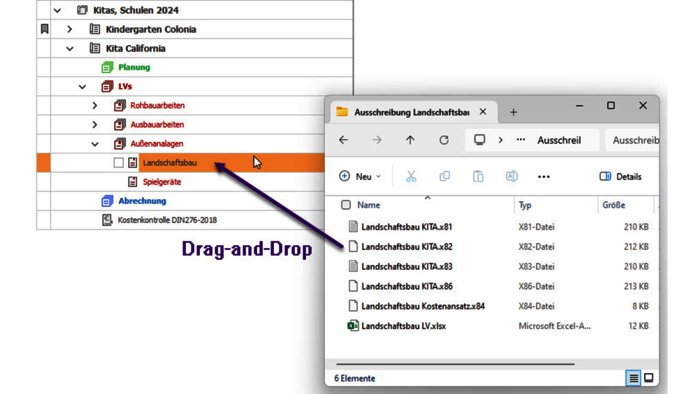Click the Ausbauarbeiten LV group icon
This screenshot has width=700, height=394.
pyautogui.click(x=119, y=124)
